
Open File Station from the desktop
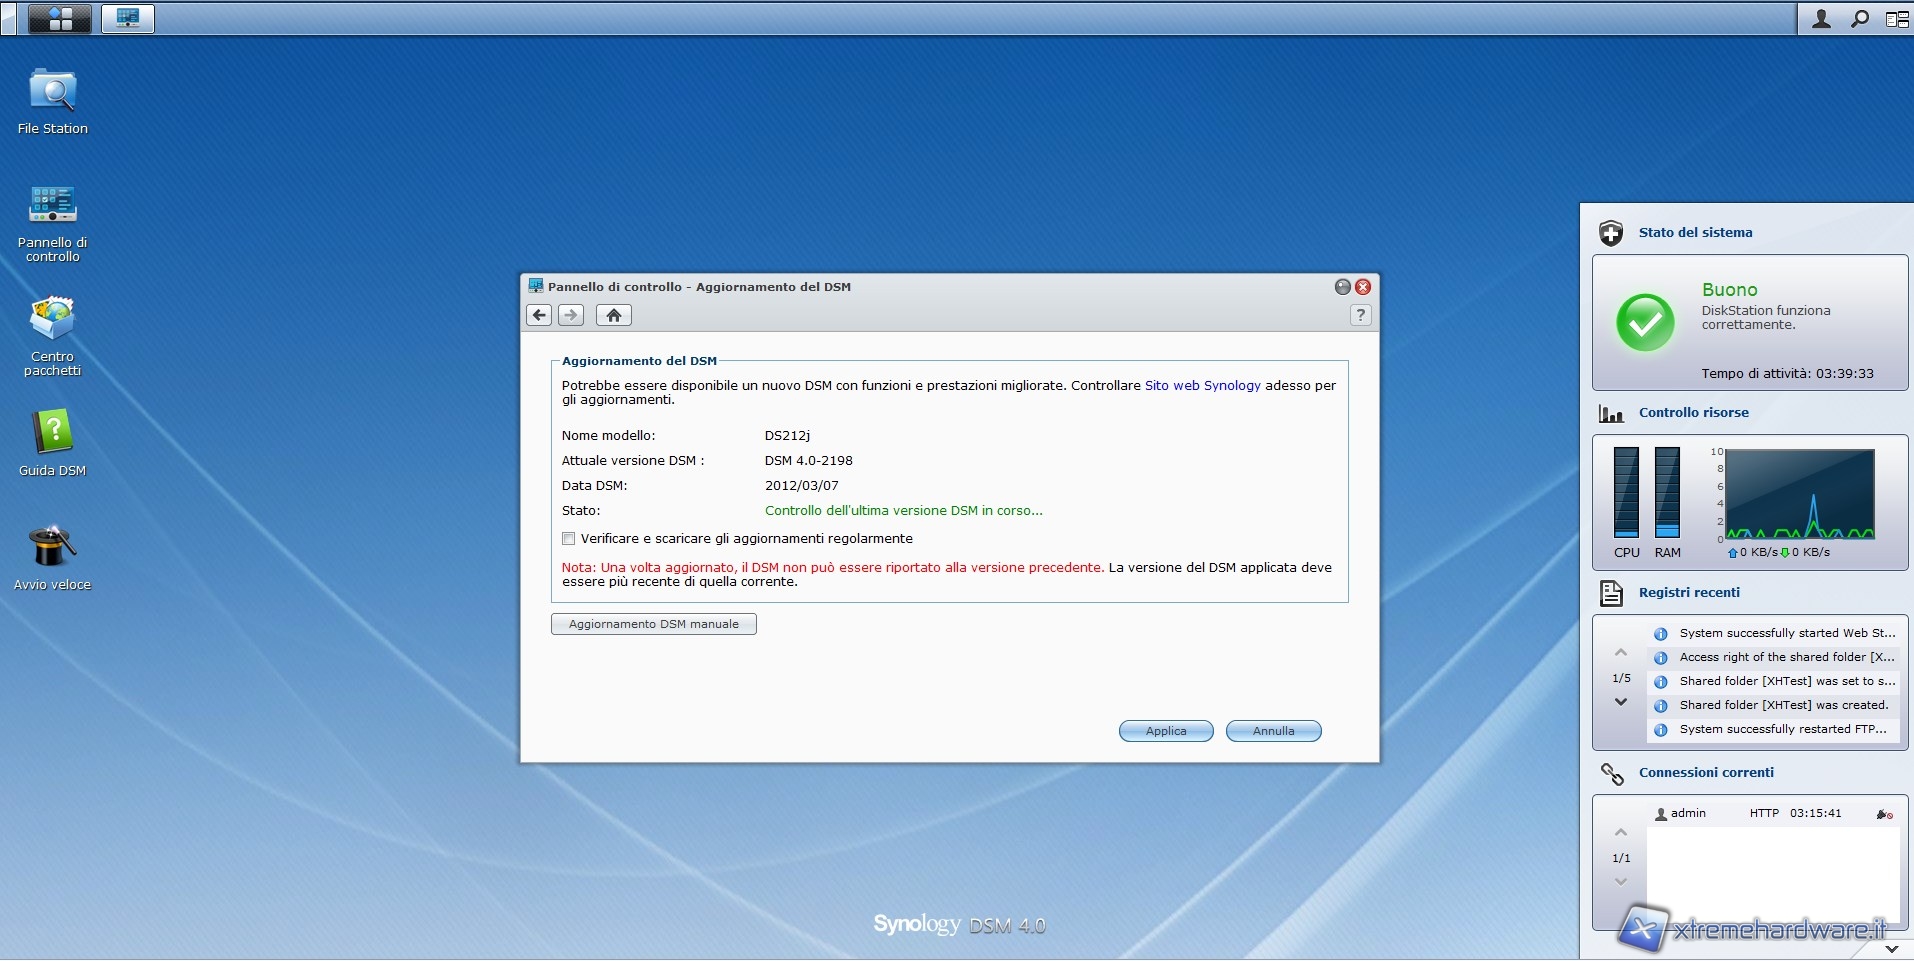click(52, 92)
